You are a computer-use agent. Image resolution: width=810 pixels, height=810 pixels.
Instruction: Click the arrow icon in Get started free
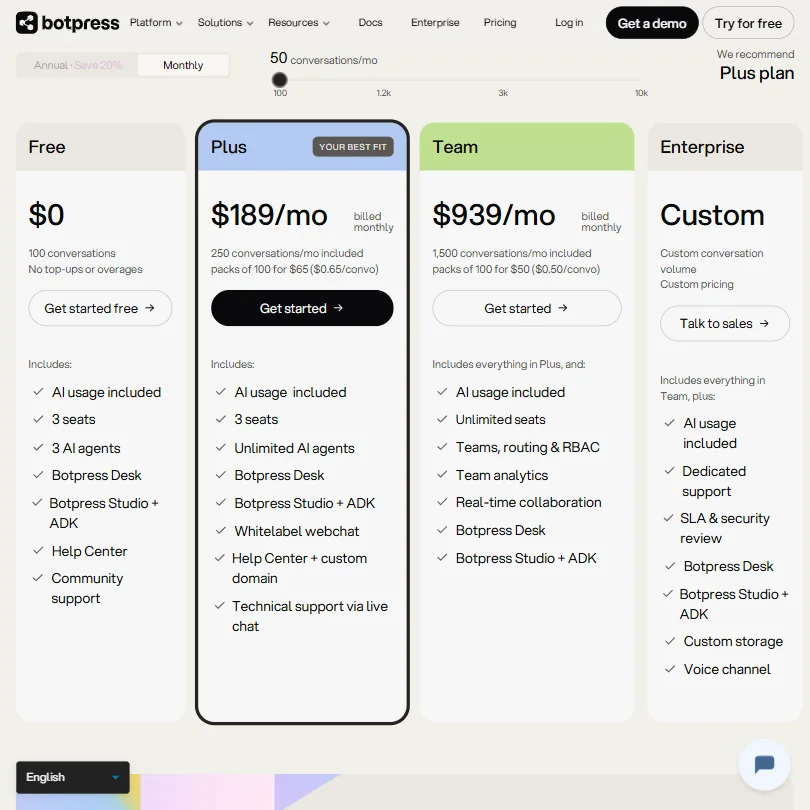[x=150, y=308]
